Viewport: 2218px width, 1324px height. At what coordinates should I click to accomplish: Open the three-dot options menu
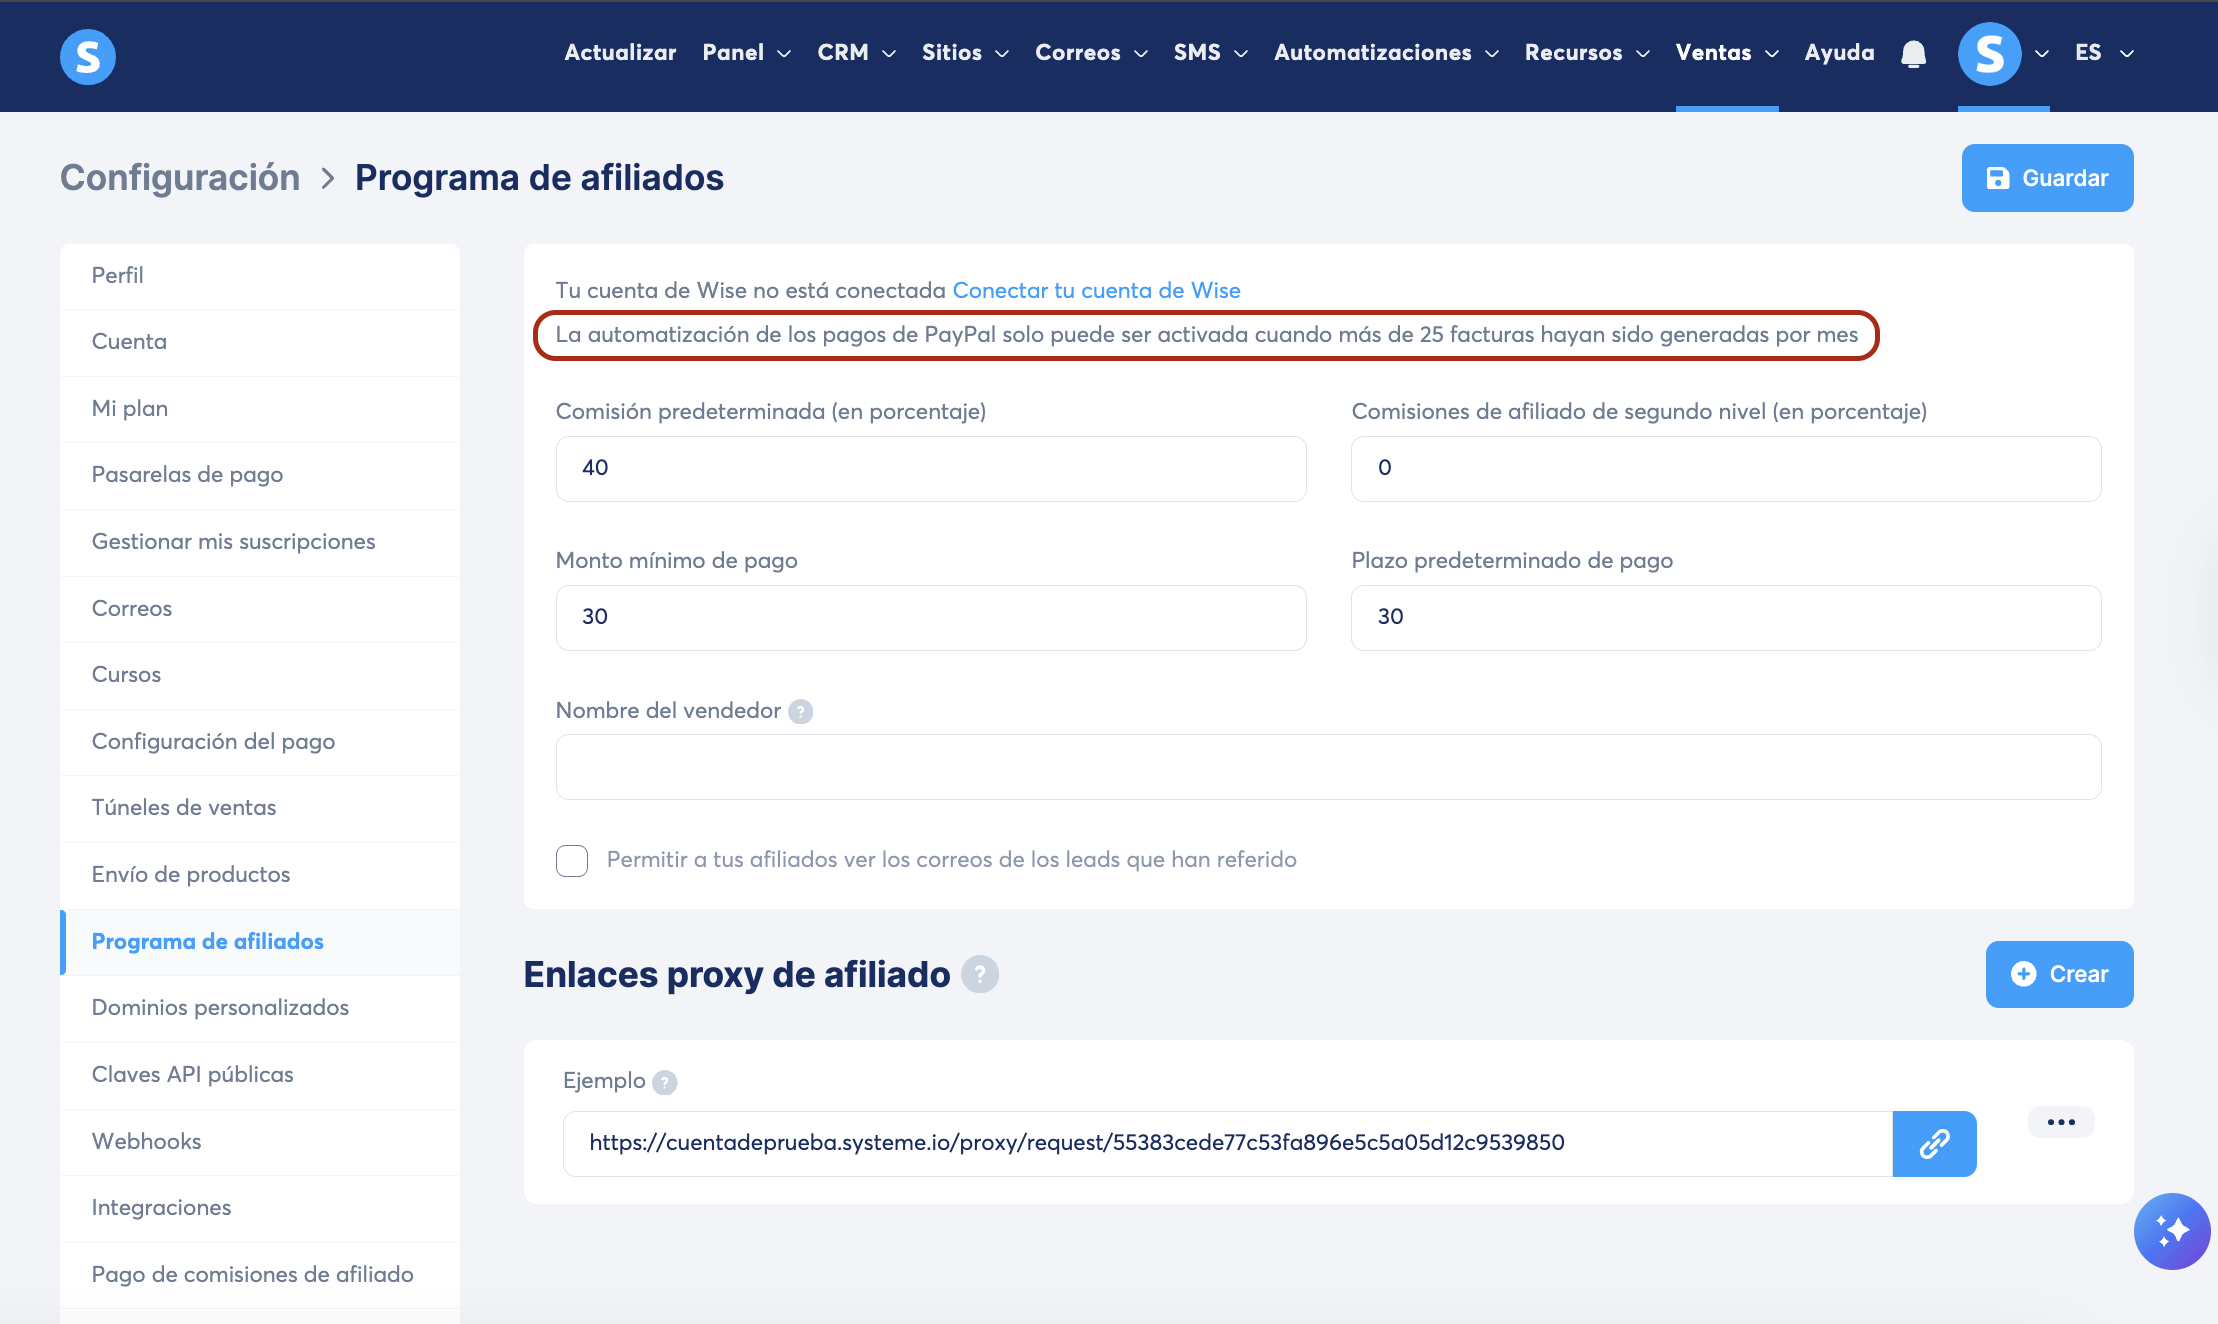tap(2060, 1122)
